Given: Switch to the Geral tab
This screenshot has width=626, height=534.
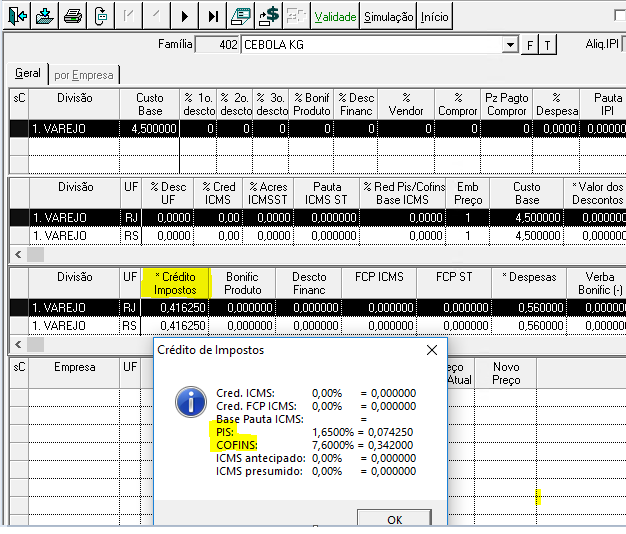Looking at the screenshot, I should pyautogui.click(x=28, y=73).
